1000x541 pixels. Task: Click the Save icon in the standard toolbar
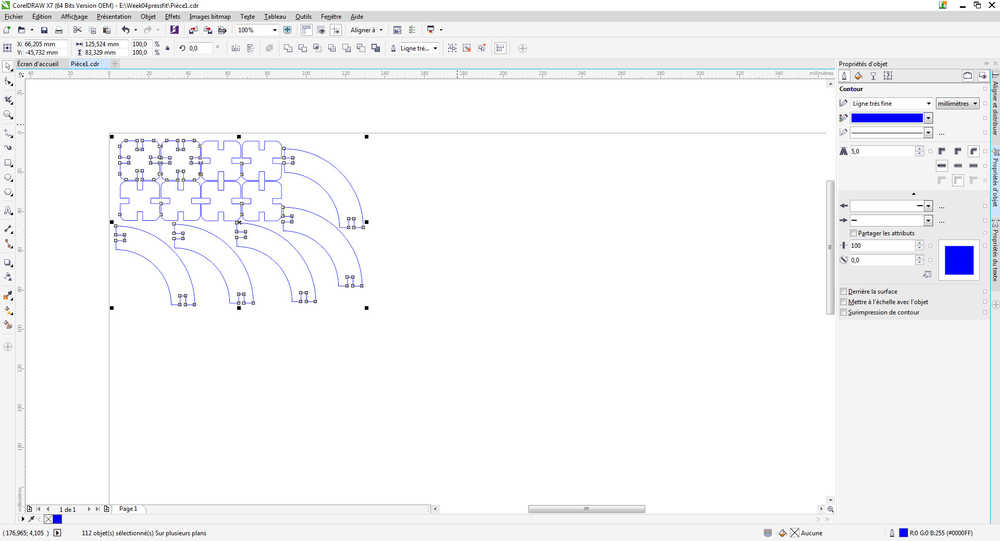click(x=44, y=30)
